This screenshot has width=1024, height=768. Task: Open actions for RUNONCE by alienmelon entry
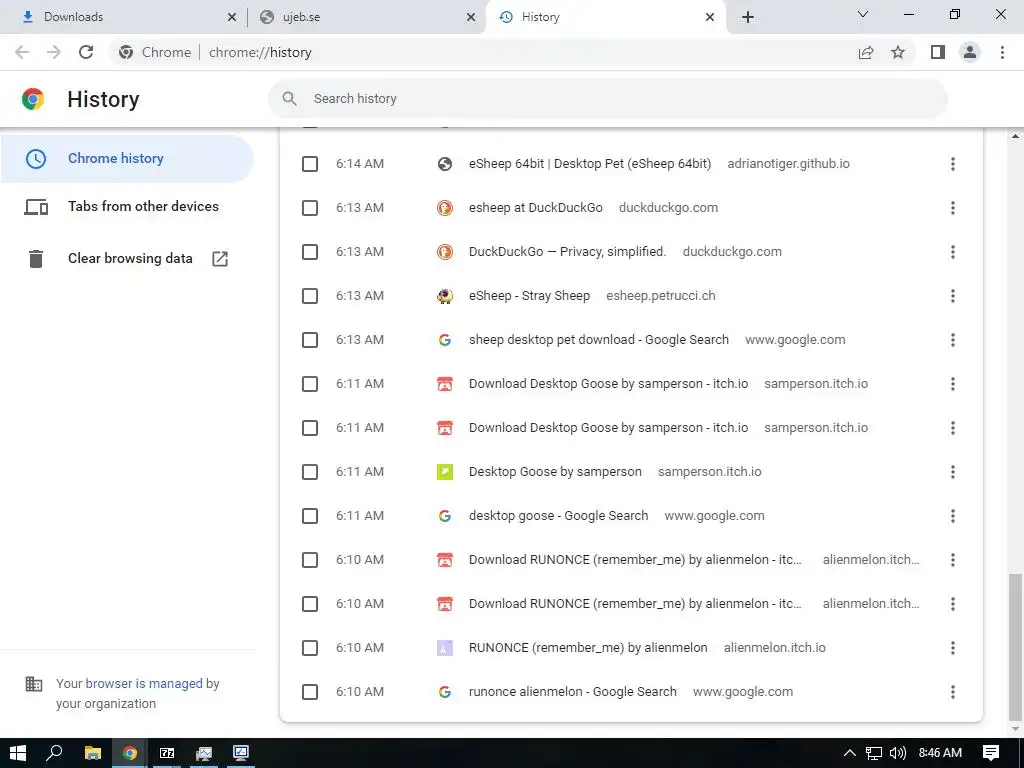pos(953,648)
